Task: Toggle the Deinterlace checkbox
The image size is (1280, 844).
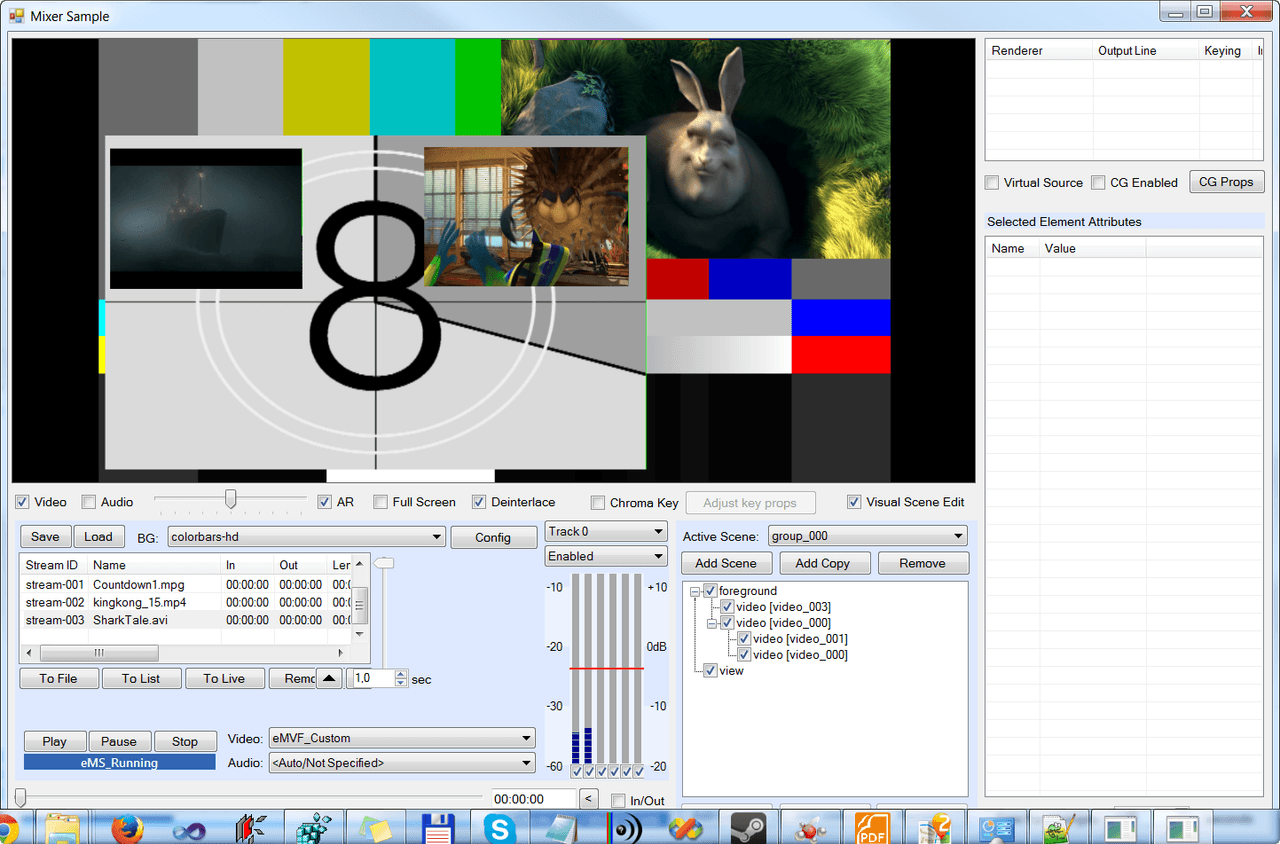Action: (479, 502)
